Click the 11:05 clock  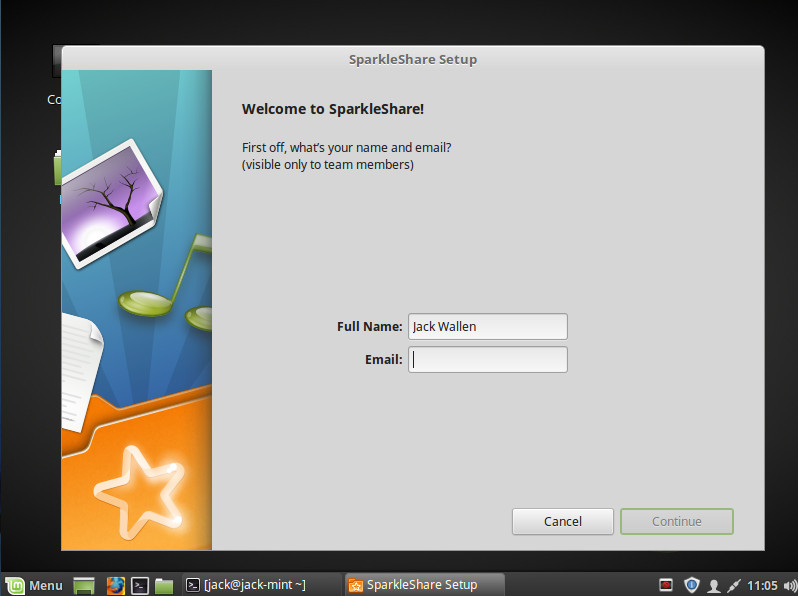tap(762, 585)
